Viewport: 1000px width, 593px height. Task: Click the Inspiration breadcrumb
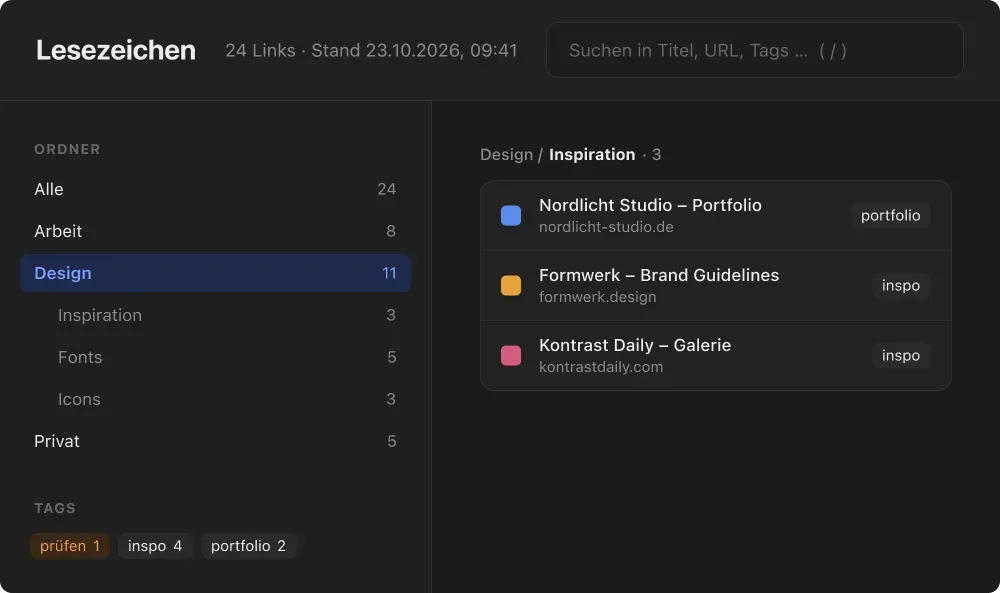[592, 155]
